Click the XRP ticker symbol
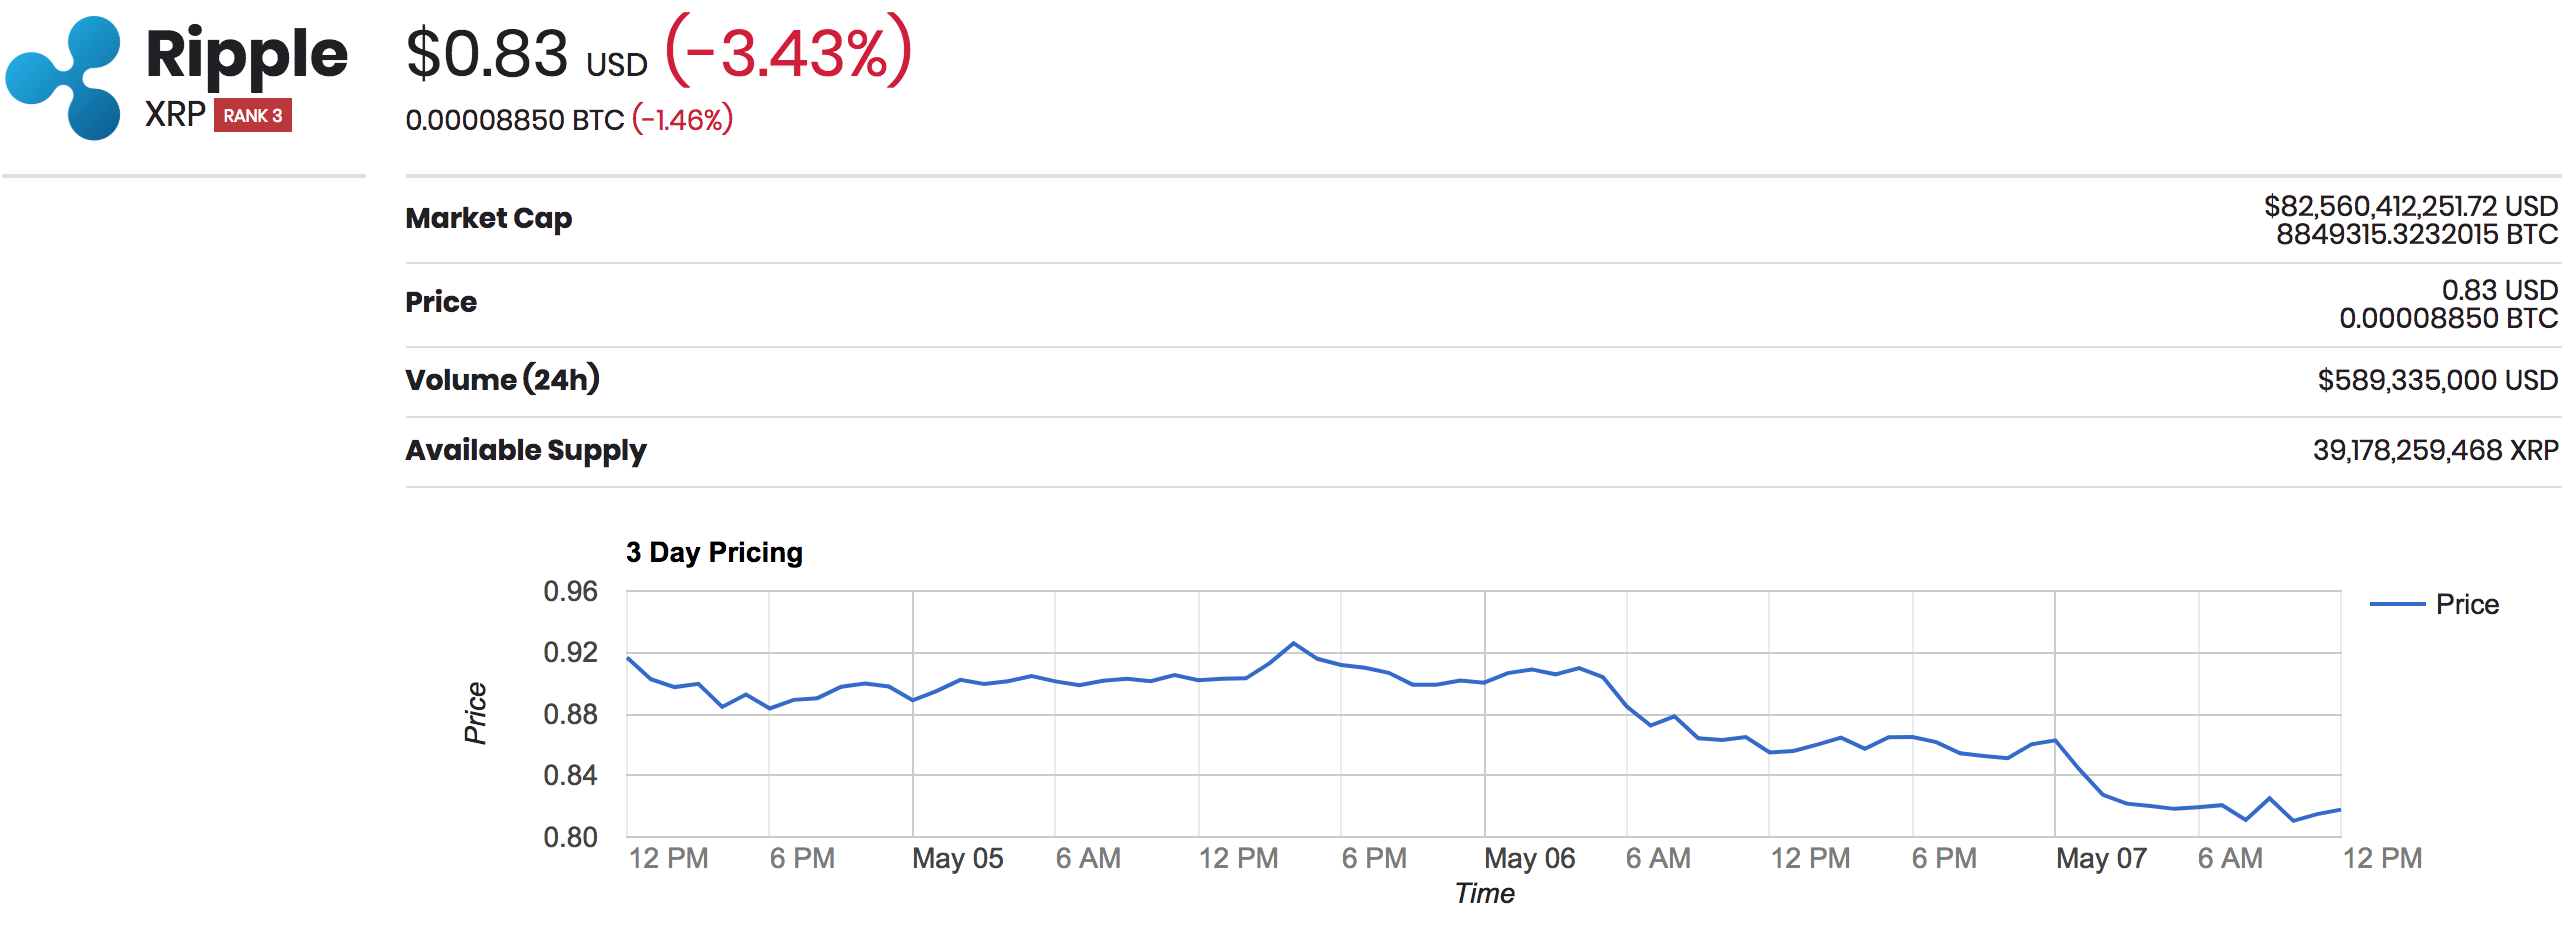Image resolution: width=2576 pixels, height=930 pixels. tap(175, 115)
